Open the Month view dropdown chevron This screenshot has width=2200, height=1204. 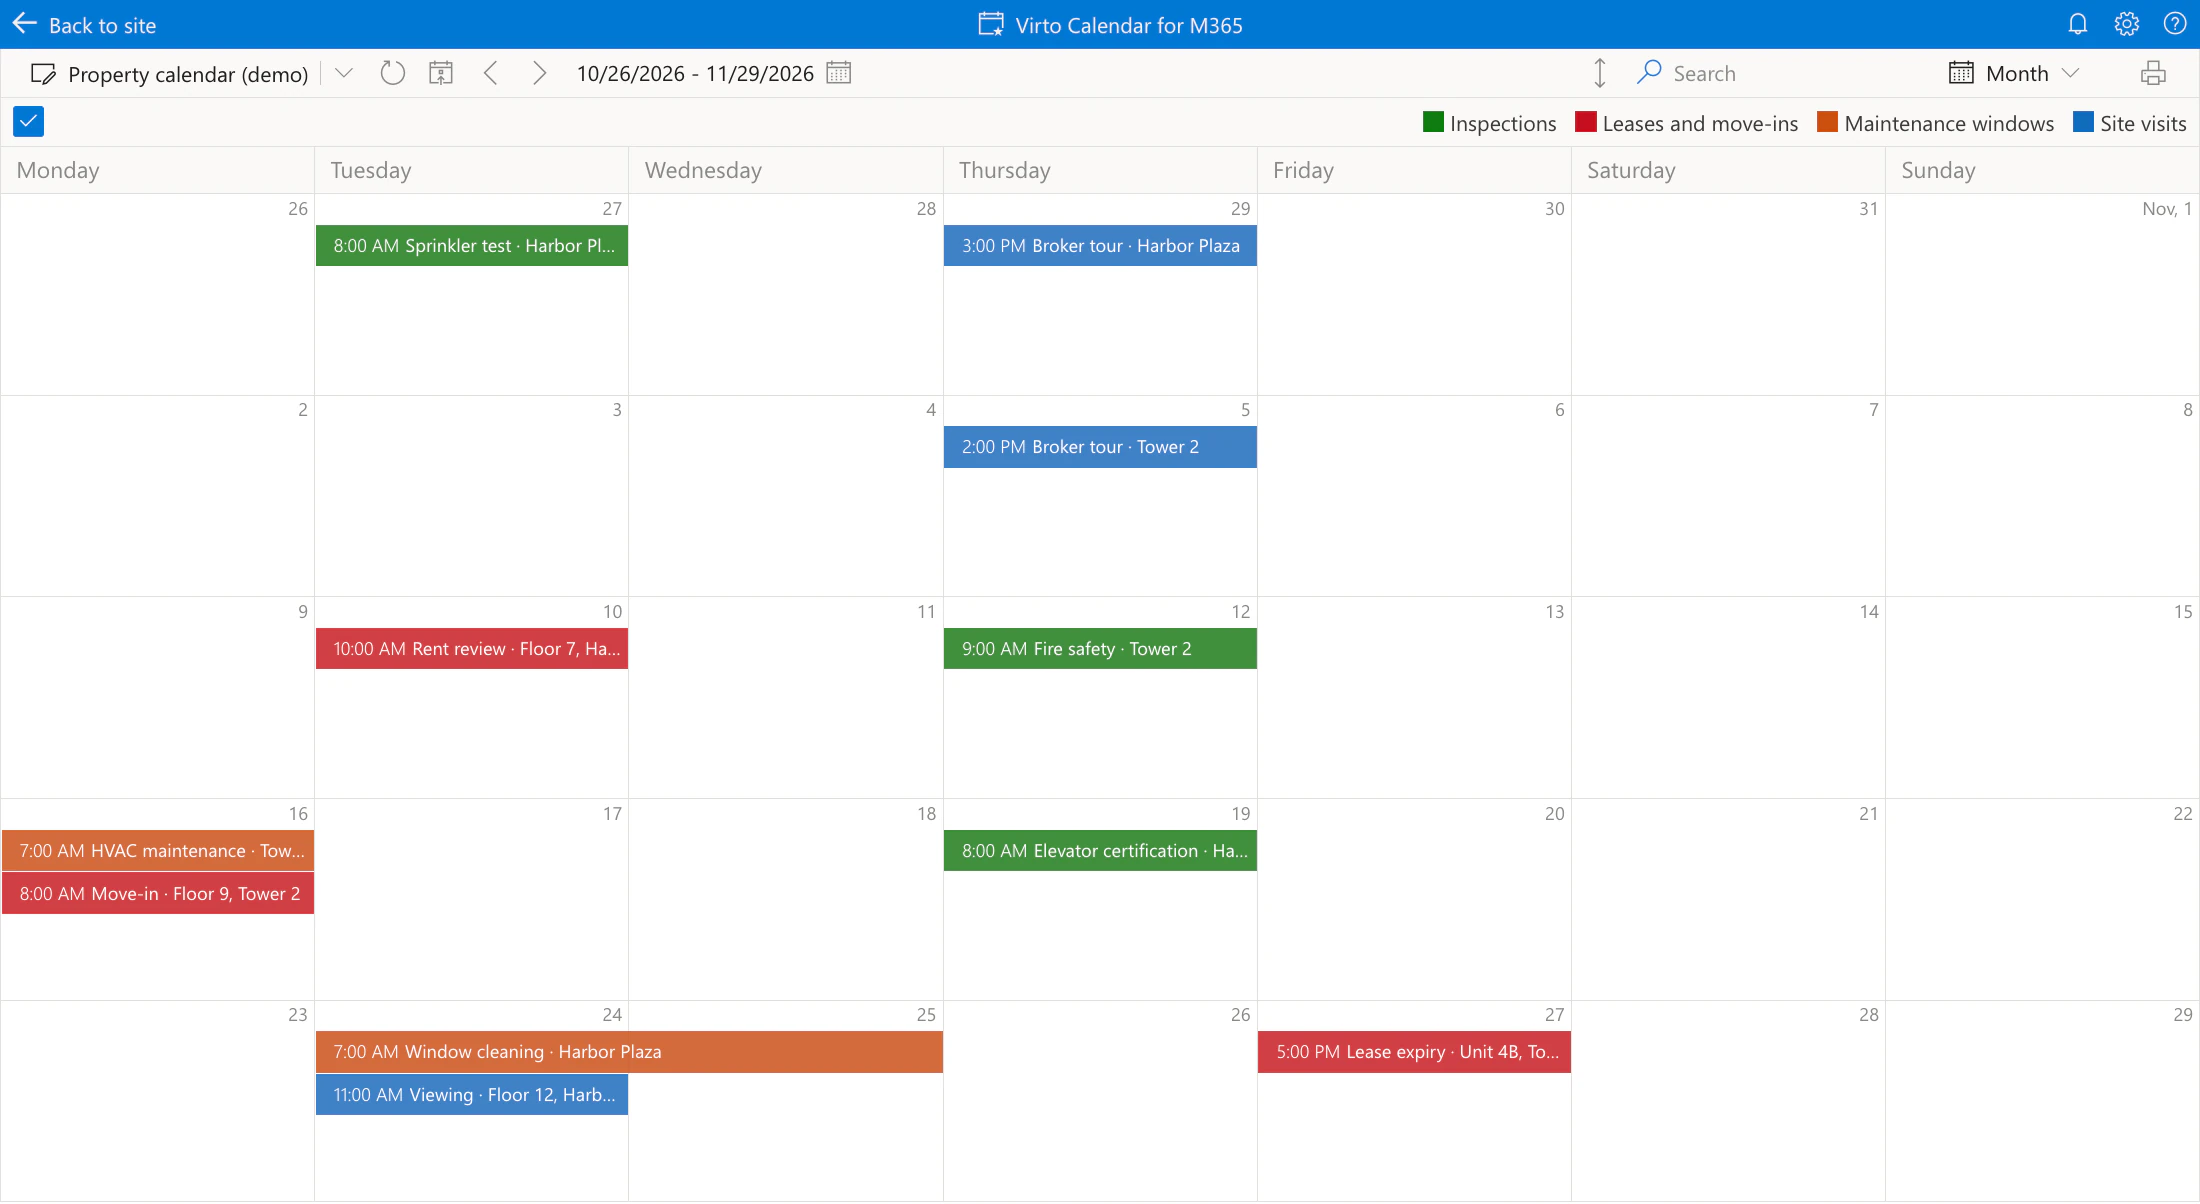[x=2071, y=73]
